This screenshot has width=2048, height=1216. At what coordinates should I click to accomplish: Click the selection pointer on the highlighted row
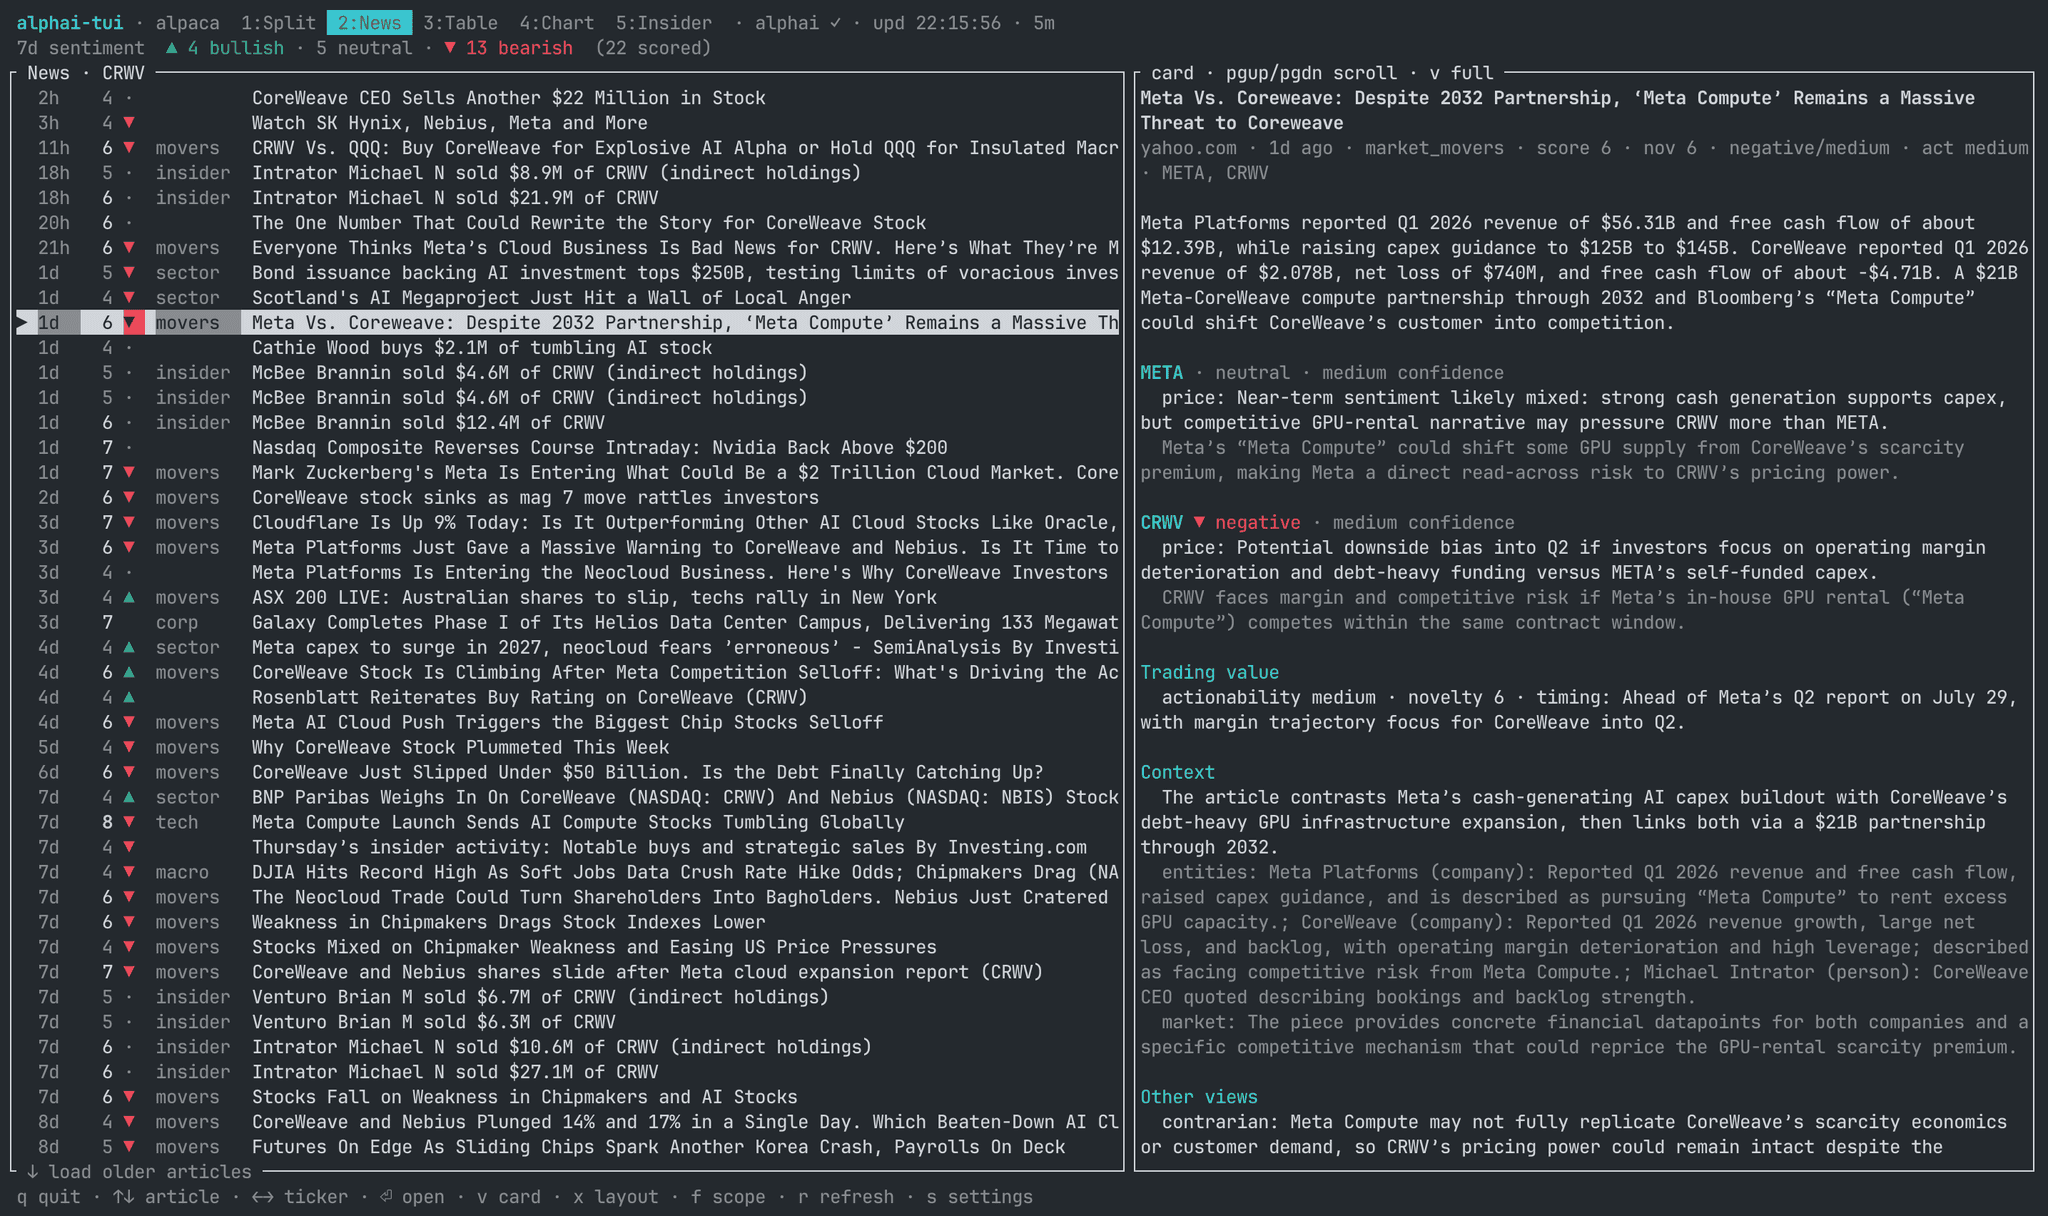(x=23, y=323)
